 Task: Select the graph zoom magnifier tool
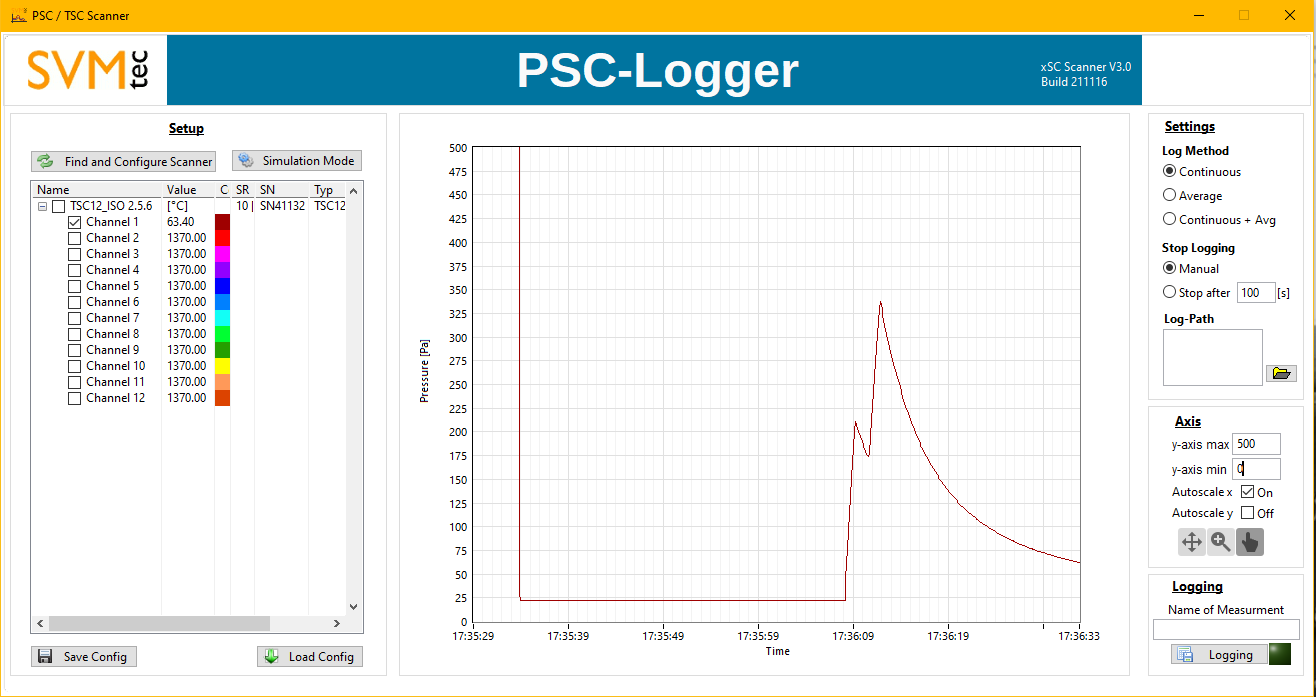point(1221,542)
